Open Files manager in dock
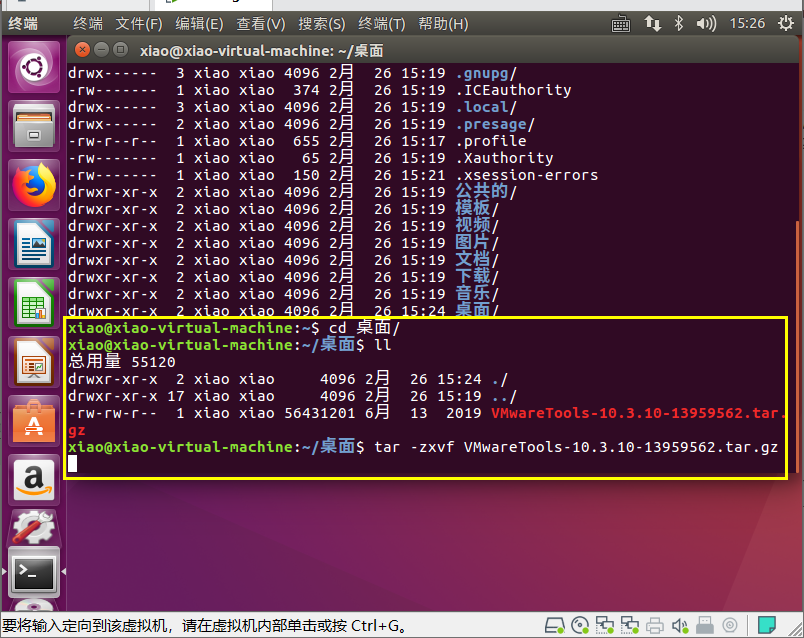 [x=34, y=126]
